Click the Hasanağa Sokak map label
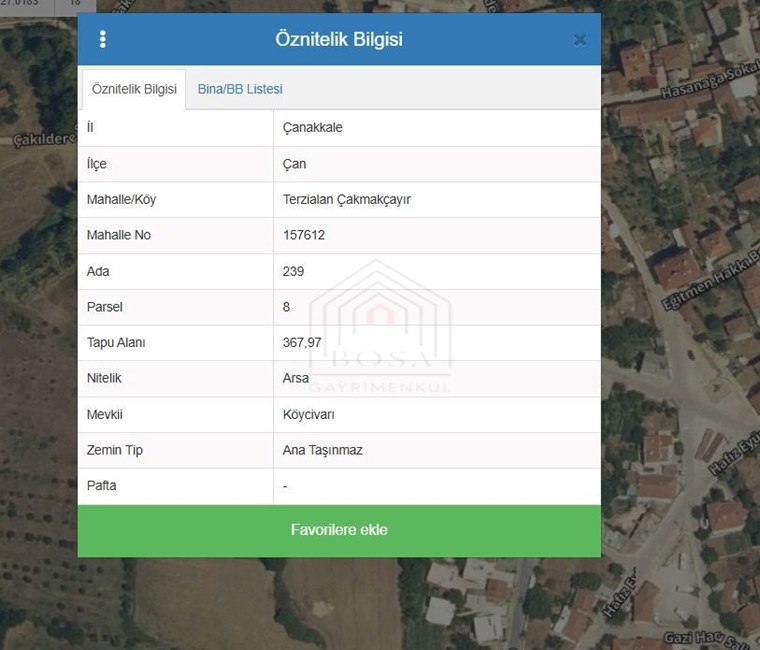Screen dimensions: 760x650 [710, 79]
